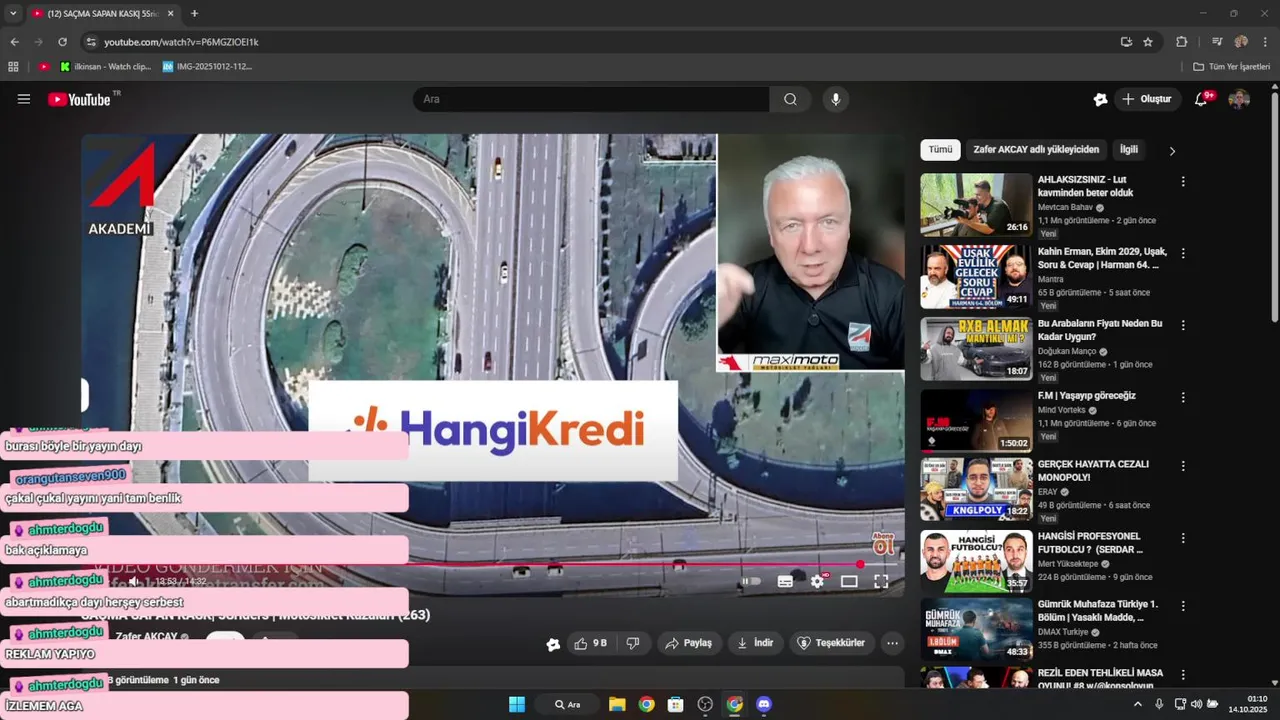The height and width of the screenshot is (720, 1280).
Task: Open Chrome three-dot menu
Action: [1265, 42]
